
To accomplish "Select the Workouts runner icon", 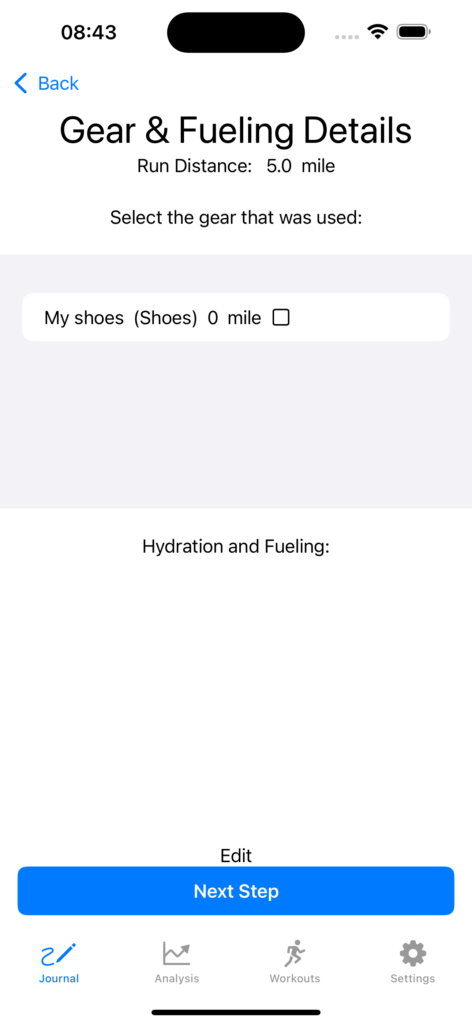I will [x=295, y=954].
